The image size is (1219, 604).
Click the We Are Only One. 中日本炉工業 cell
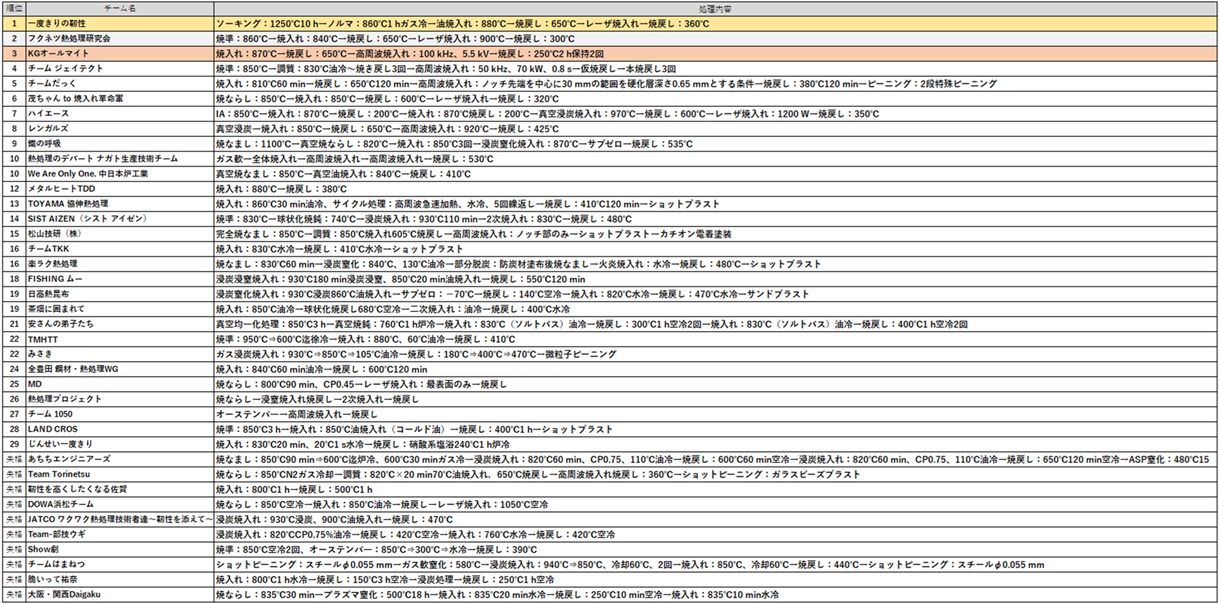[119, 174]
